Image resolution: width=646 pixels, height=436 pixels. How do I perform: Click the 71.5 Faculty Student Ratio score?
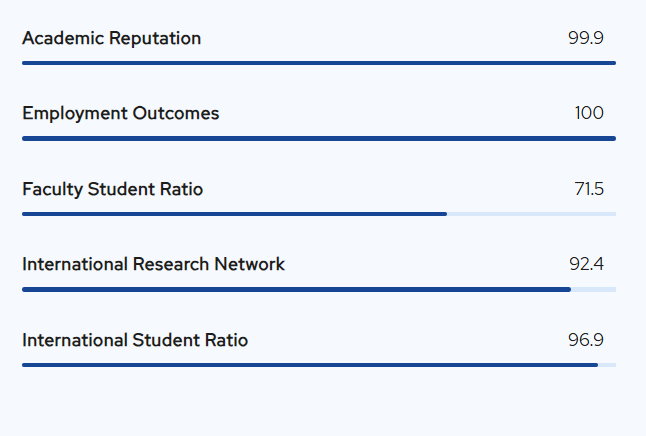pyautogui.click(x=588, y=189)
